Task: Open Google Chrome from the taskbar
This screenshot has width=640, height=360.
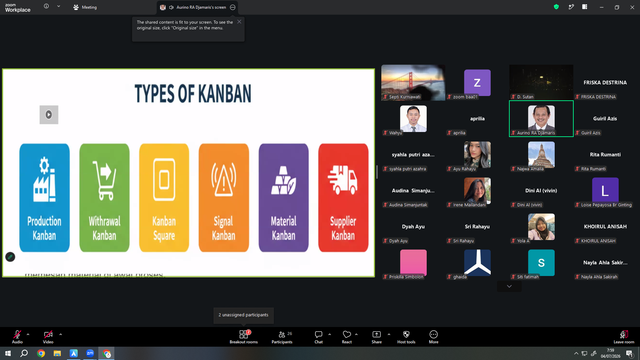Action: pyautogui.click(x=41, y=353)
